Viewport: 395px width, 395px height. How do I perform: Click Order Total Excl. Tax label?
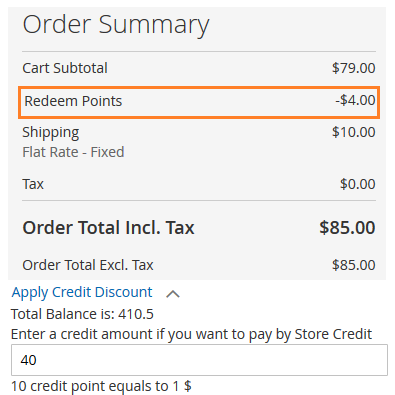88,265
